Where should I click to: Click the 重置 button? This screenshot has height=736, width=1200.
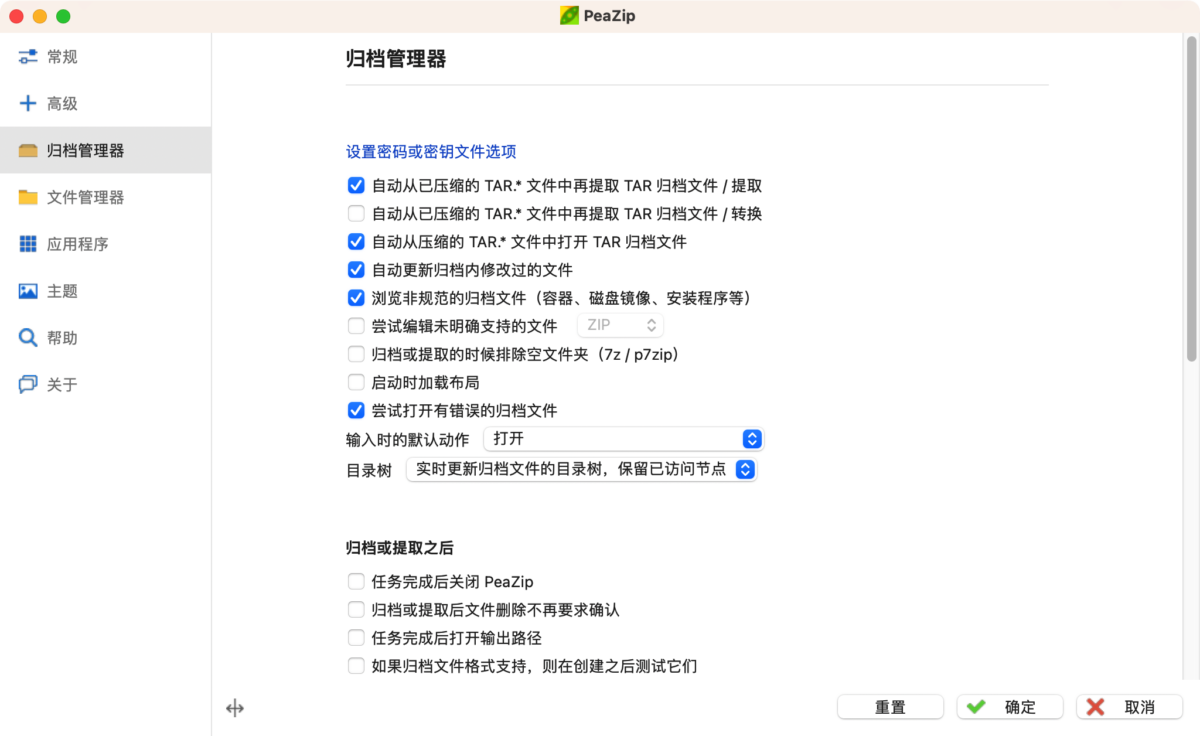tap(890, 707)
